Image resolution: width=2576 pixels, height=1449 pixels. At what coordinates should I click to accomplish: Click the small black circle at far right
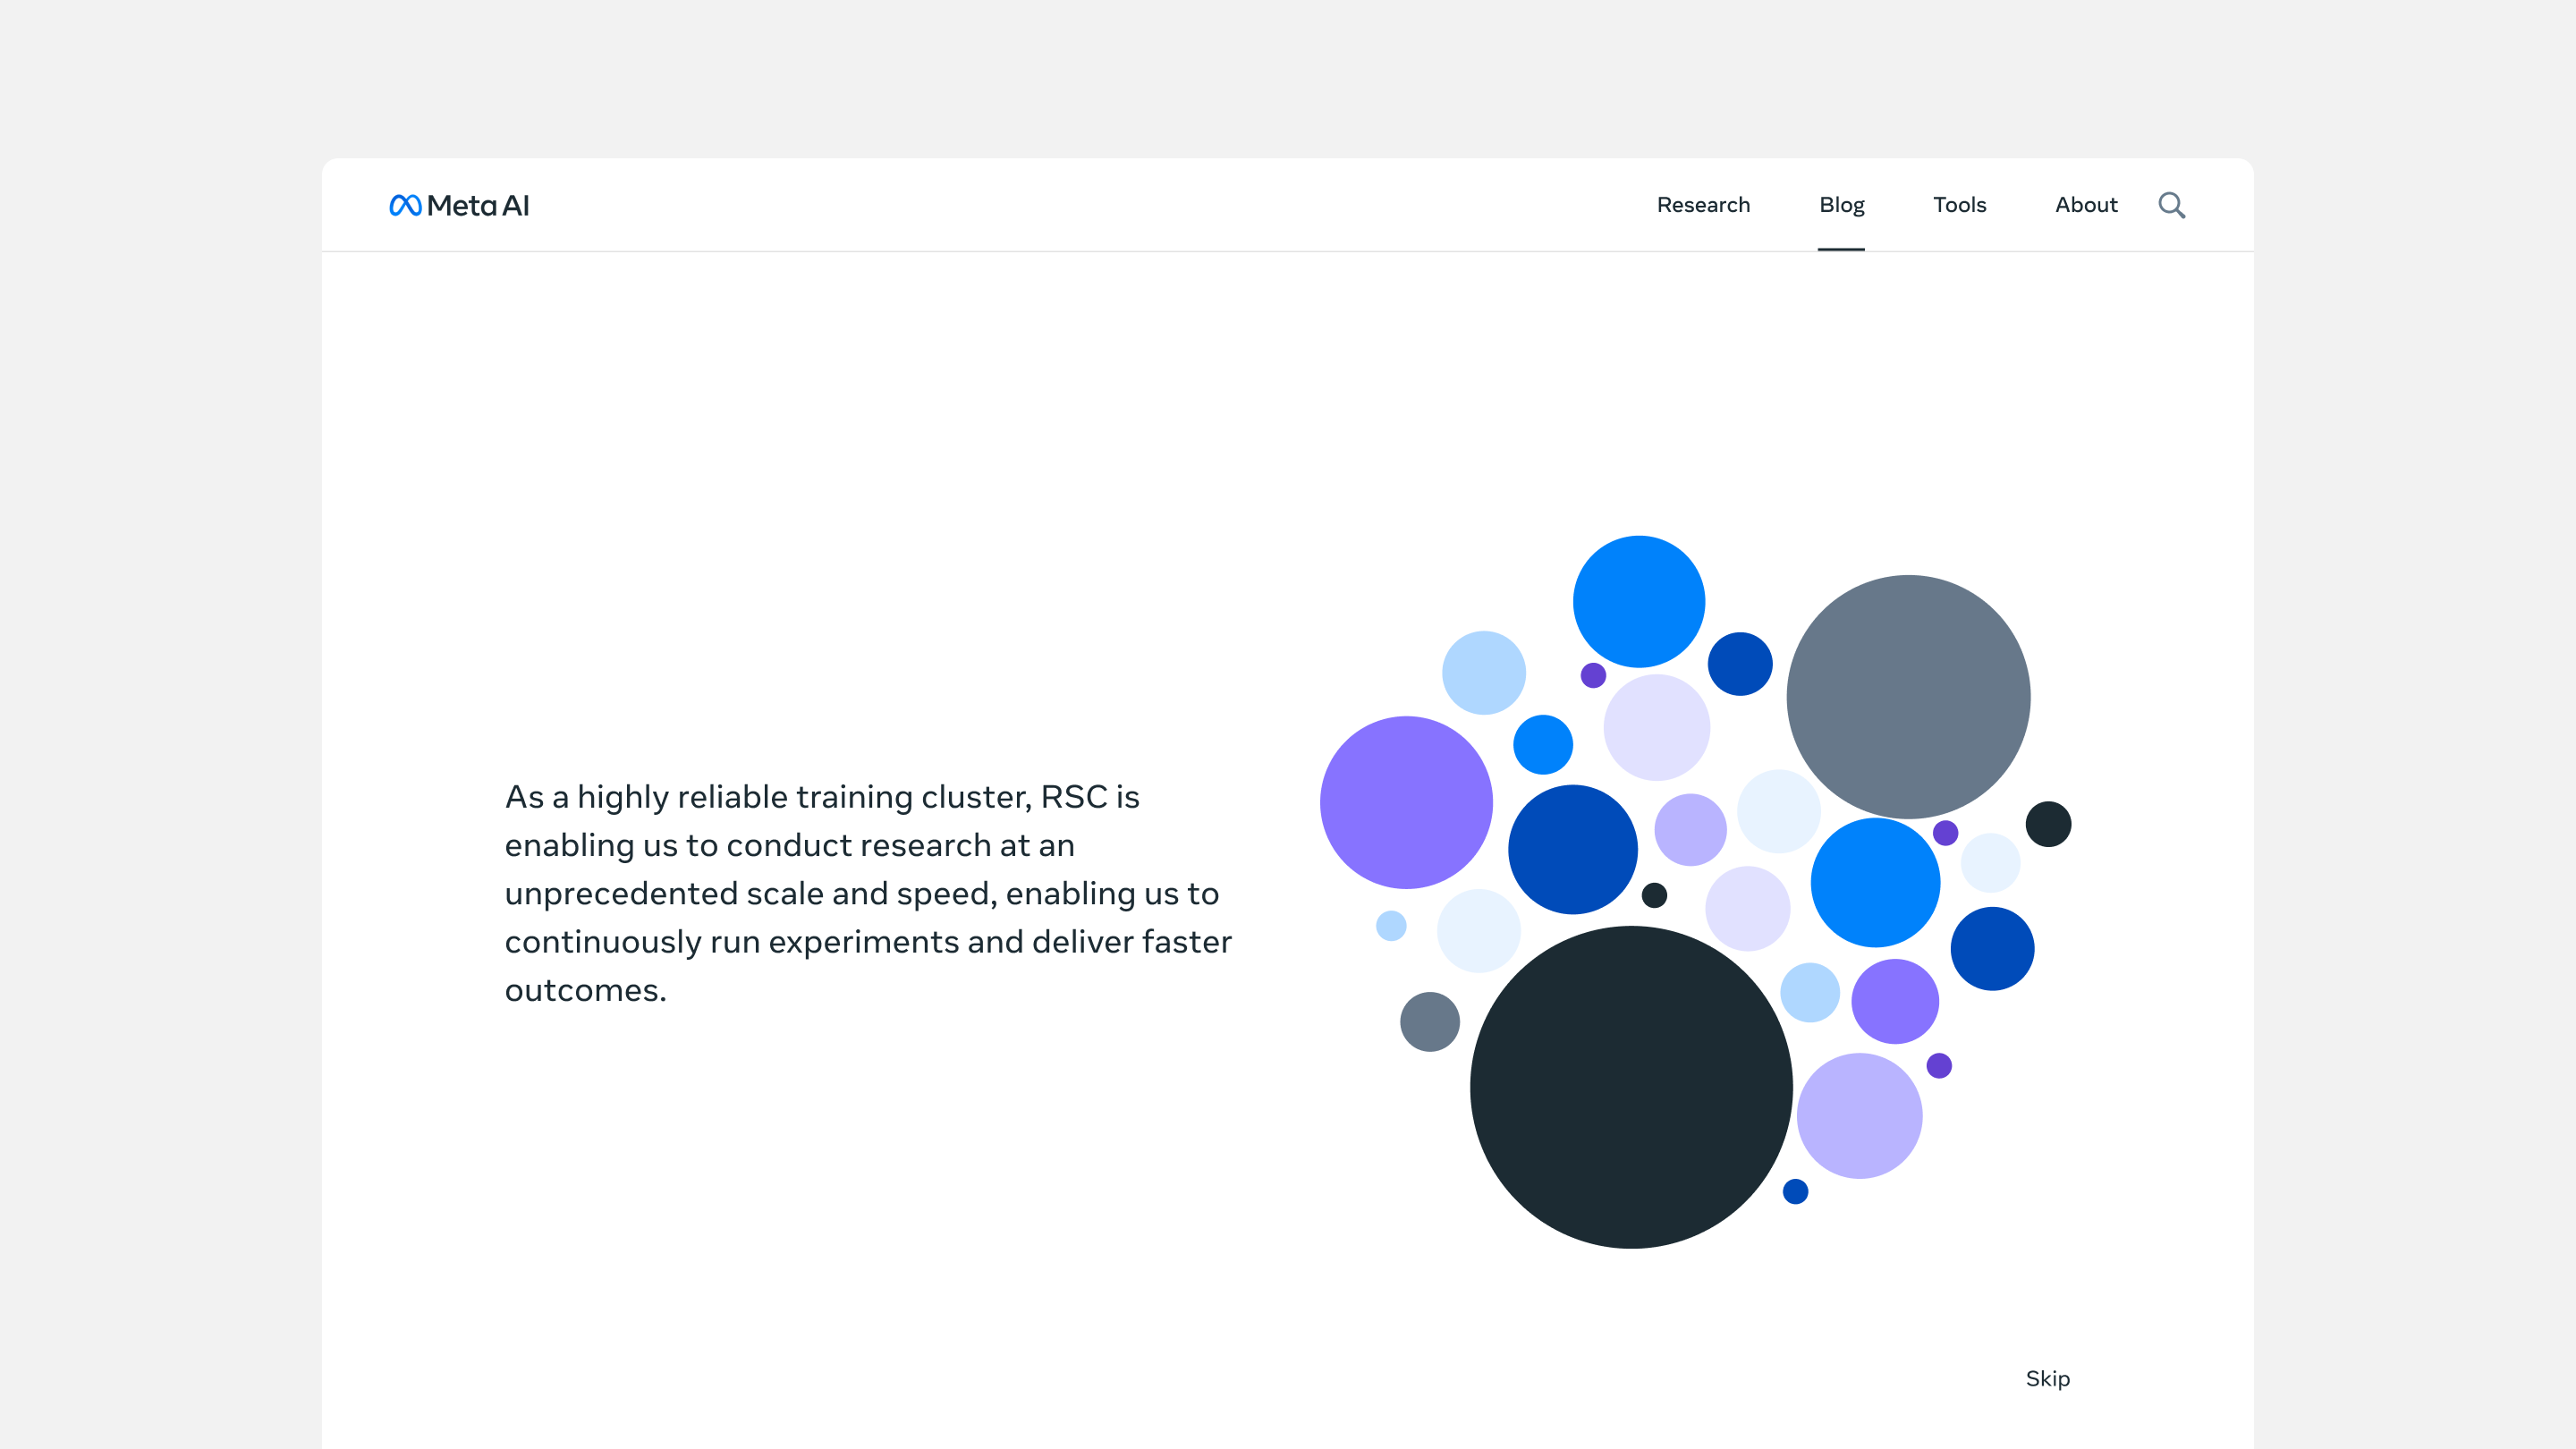[2048, 824]
